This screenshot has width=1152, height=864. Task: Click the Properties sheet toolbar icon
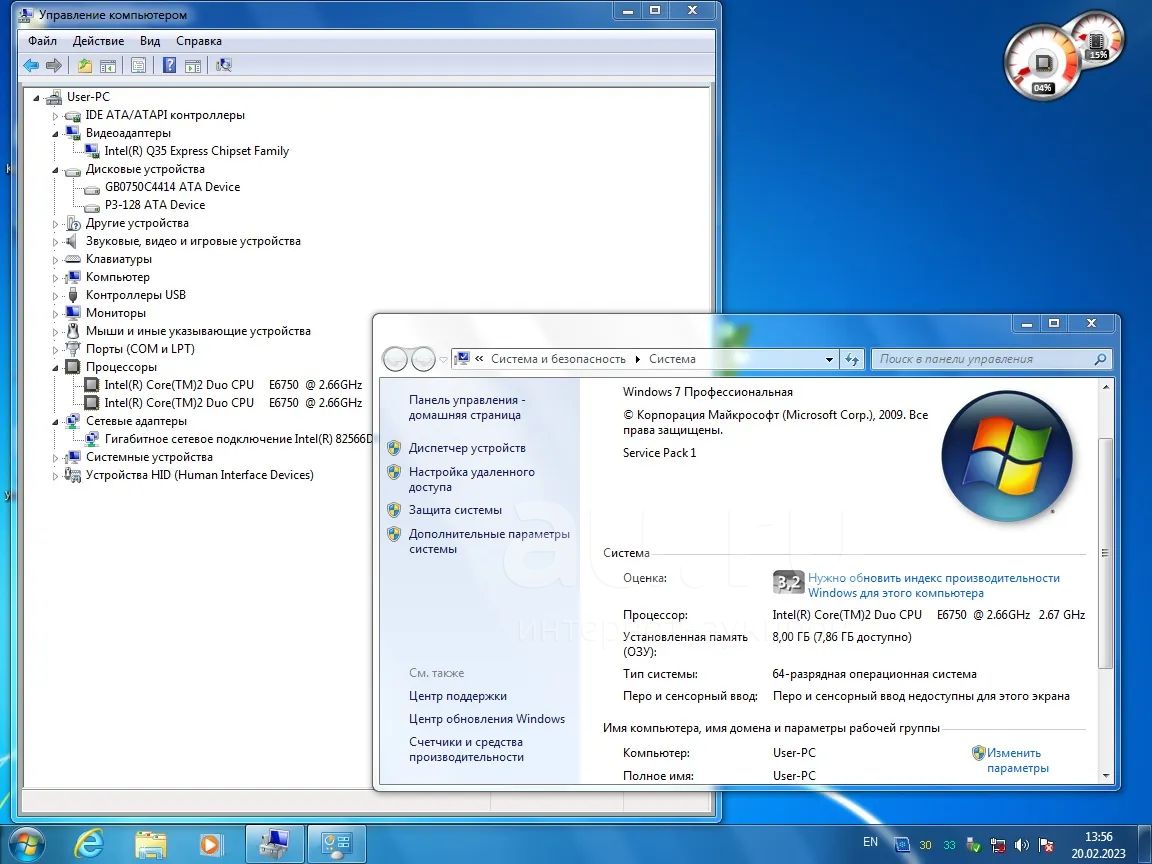(x=138, y=65)
